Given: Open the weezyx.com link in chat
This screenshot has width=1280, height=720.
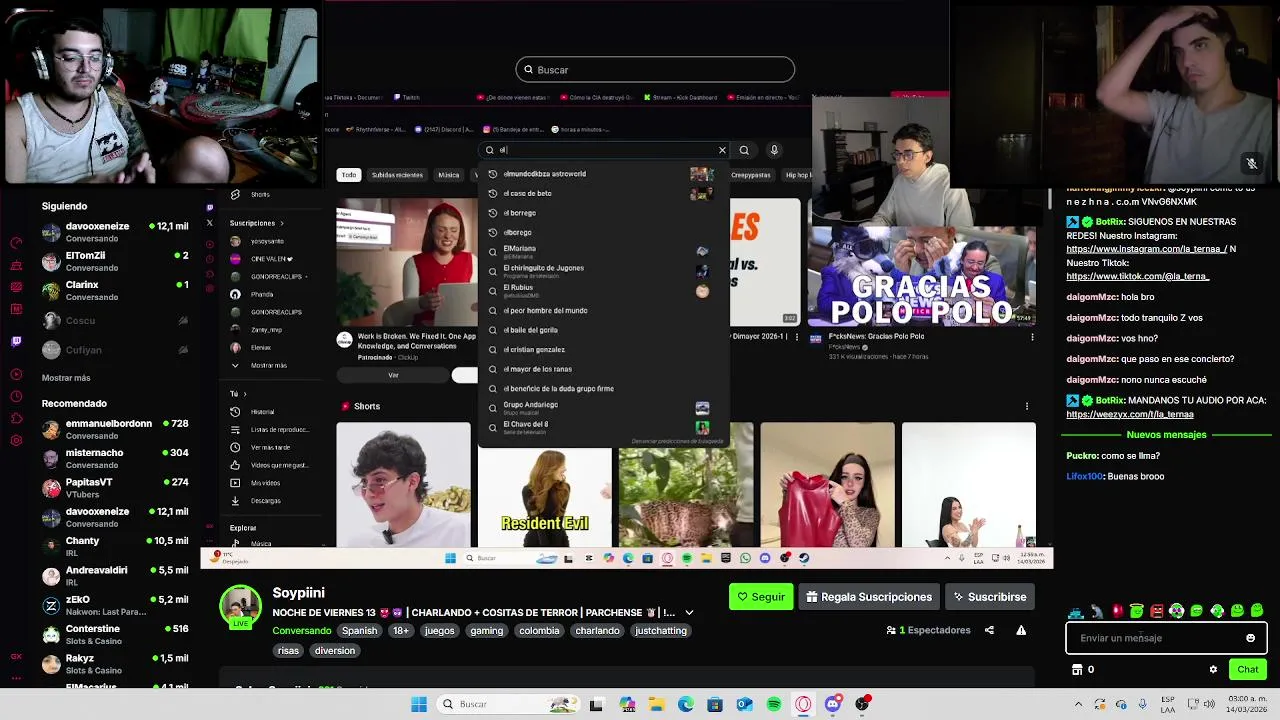Looking at the screenshot, I should 1129,414.
